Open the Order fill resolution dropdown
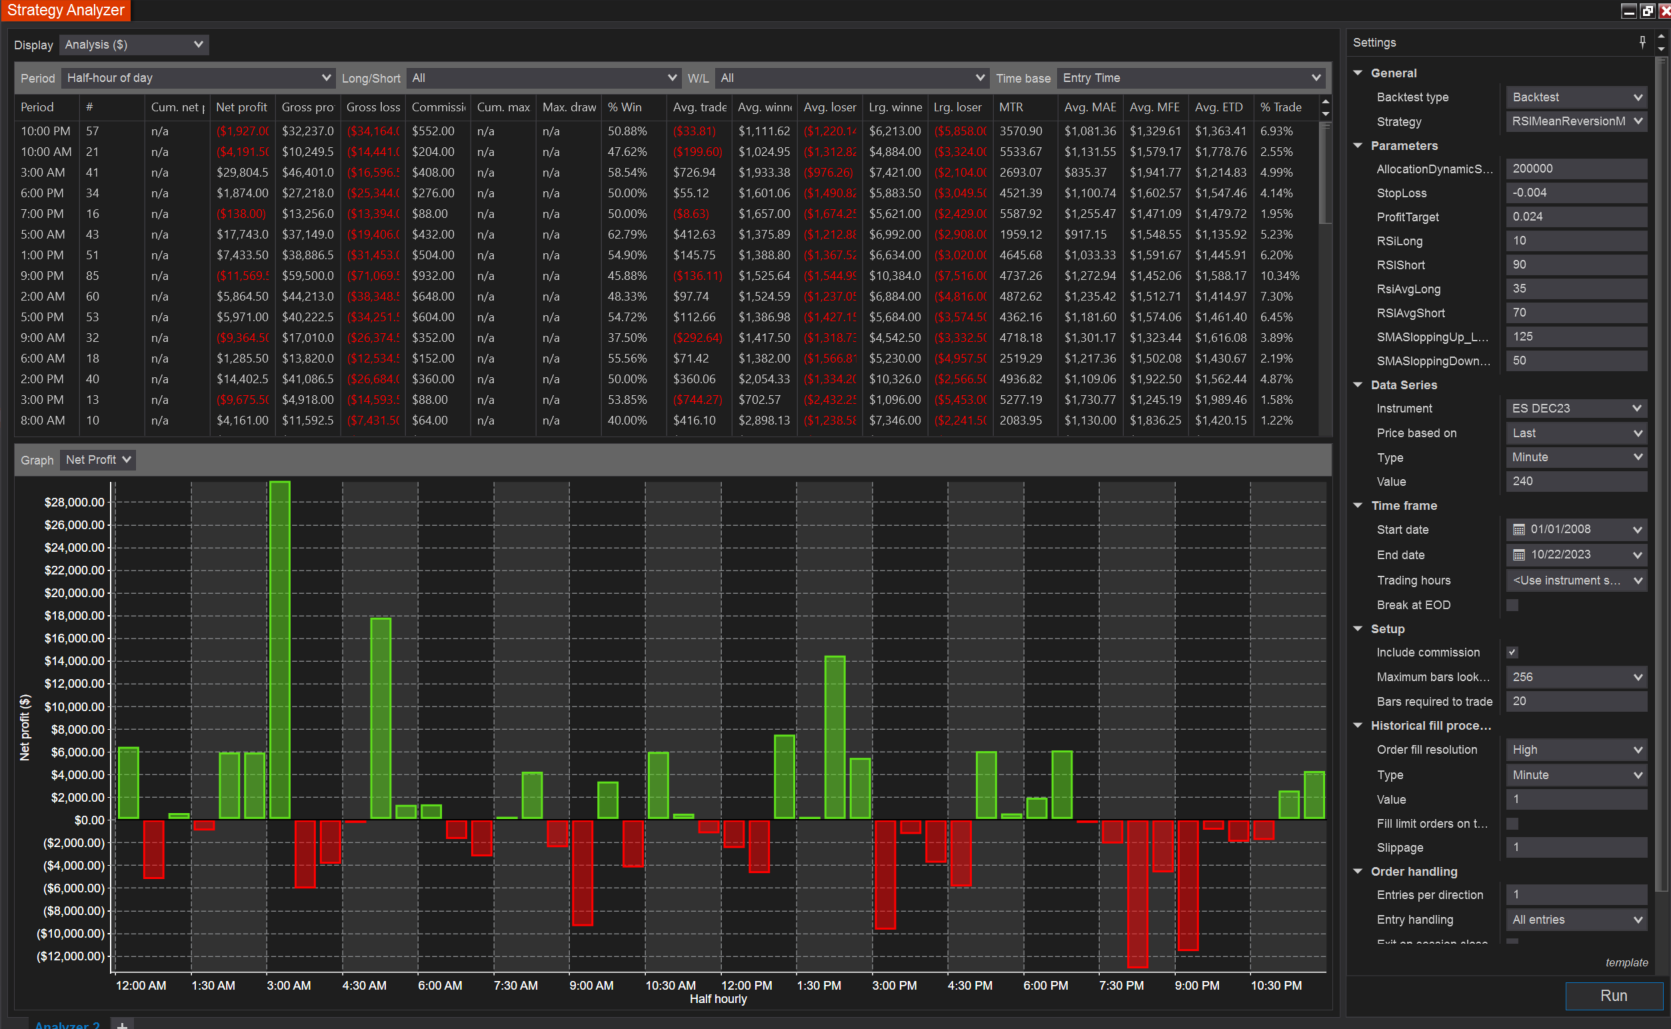1671x1029 pixels. 1577,749
